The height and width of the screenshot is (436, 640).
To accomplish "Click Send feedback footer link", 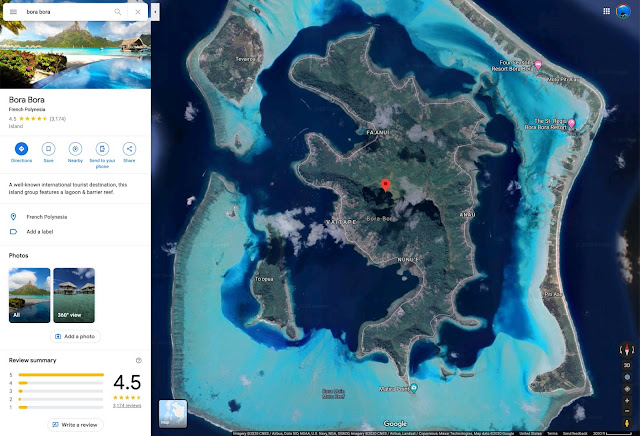I will (x=575, y=434).
